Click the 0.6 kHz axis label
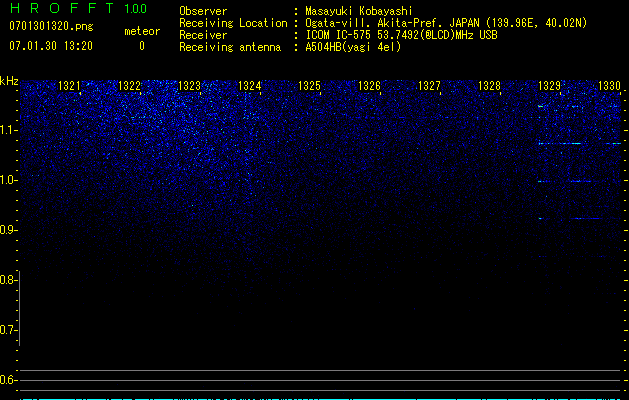This screenshot has height=400, width=629. tap(8, 380)
